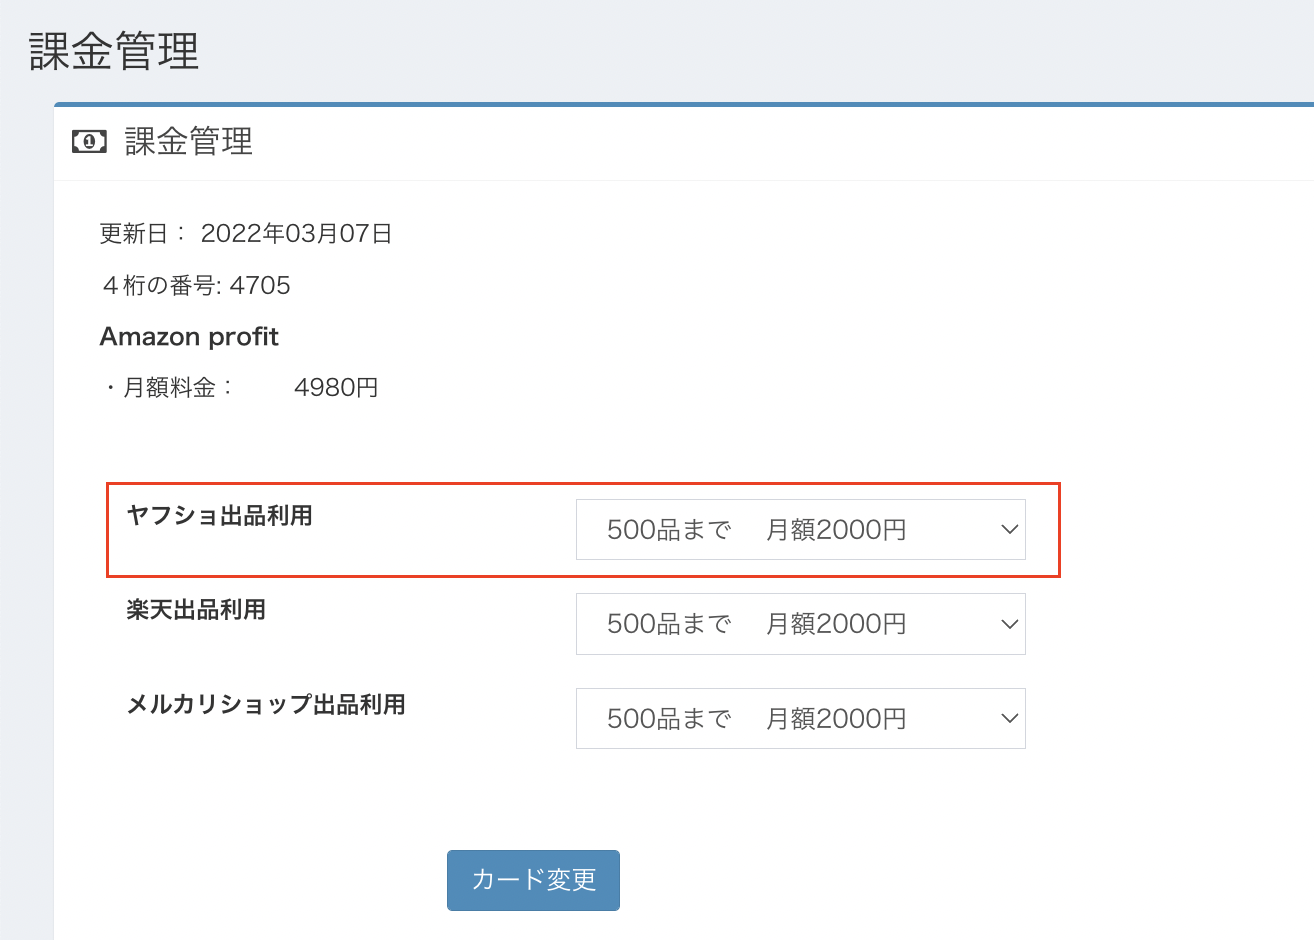The height and width of the screenshot is (940, 1314).
Task: Click the 課金管理 panel header text
Action: point(189,142)
